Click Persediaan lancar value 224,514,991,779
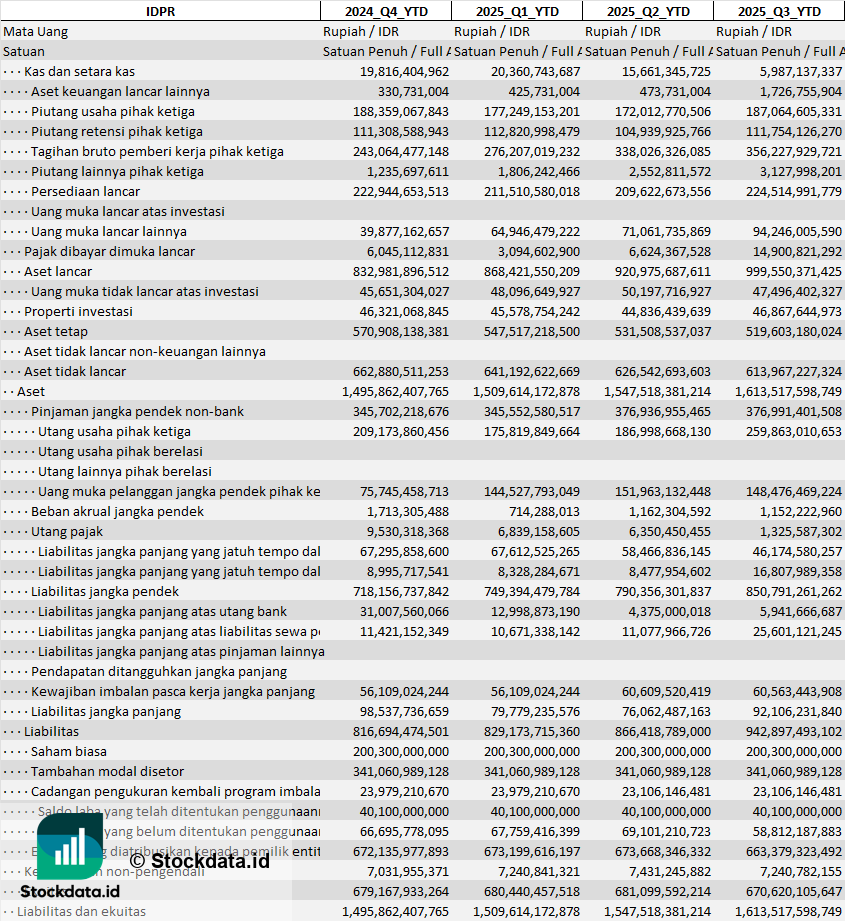The height and width of the screenshot is (921, 845). point(794,191)
